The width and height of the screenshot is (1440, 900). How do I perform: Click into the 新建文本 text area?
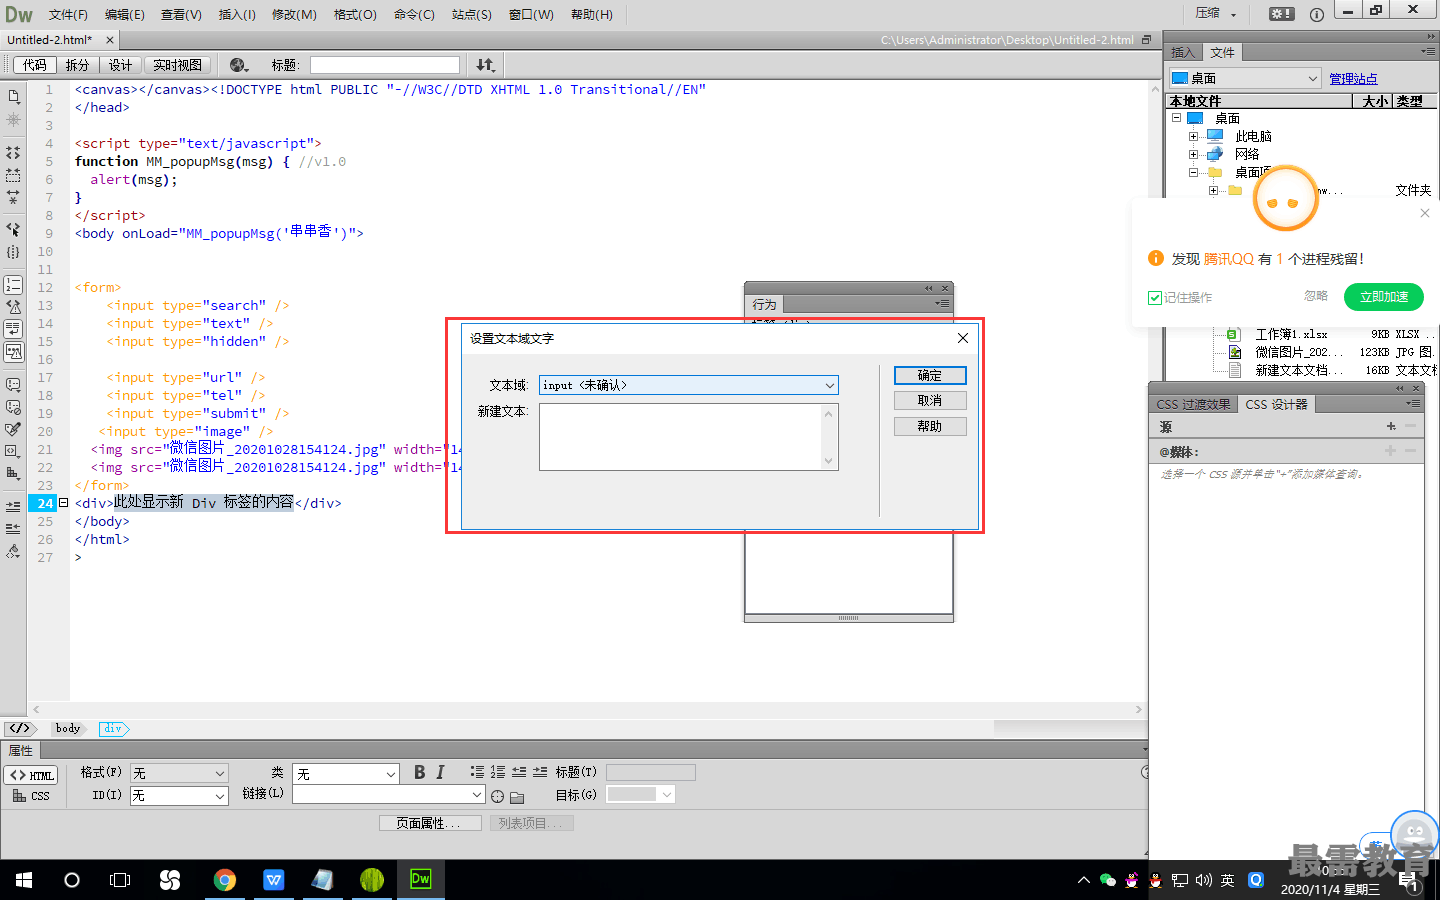tap(689, 437)
